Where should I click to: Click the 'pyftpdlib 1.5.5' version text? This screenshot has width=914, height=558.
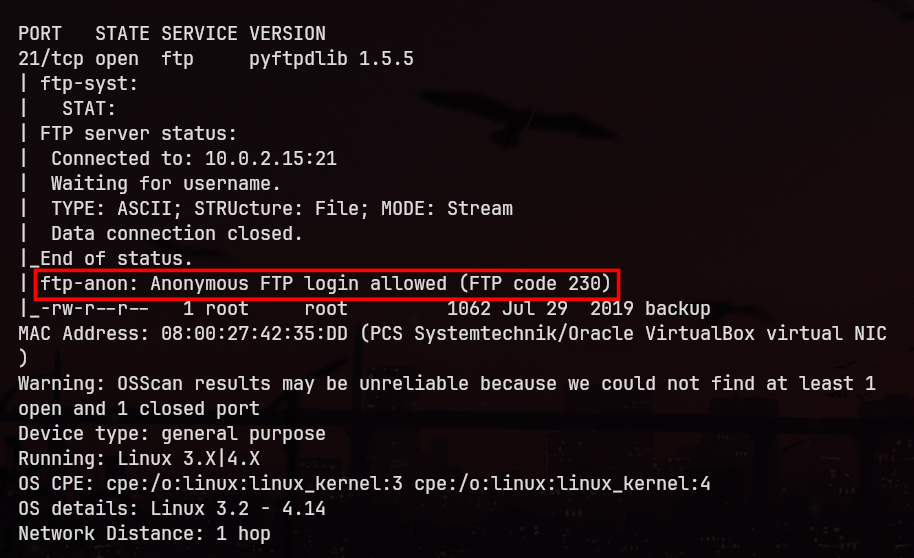(331, 59)
